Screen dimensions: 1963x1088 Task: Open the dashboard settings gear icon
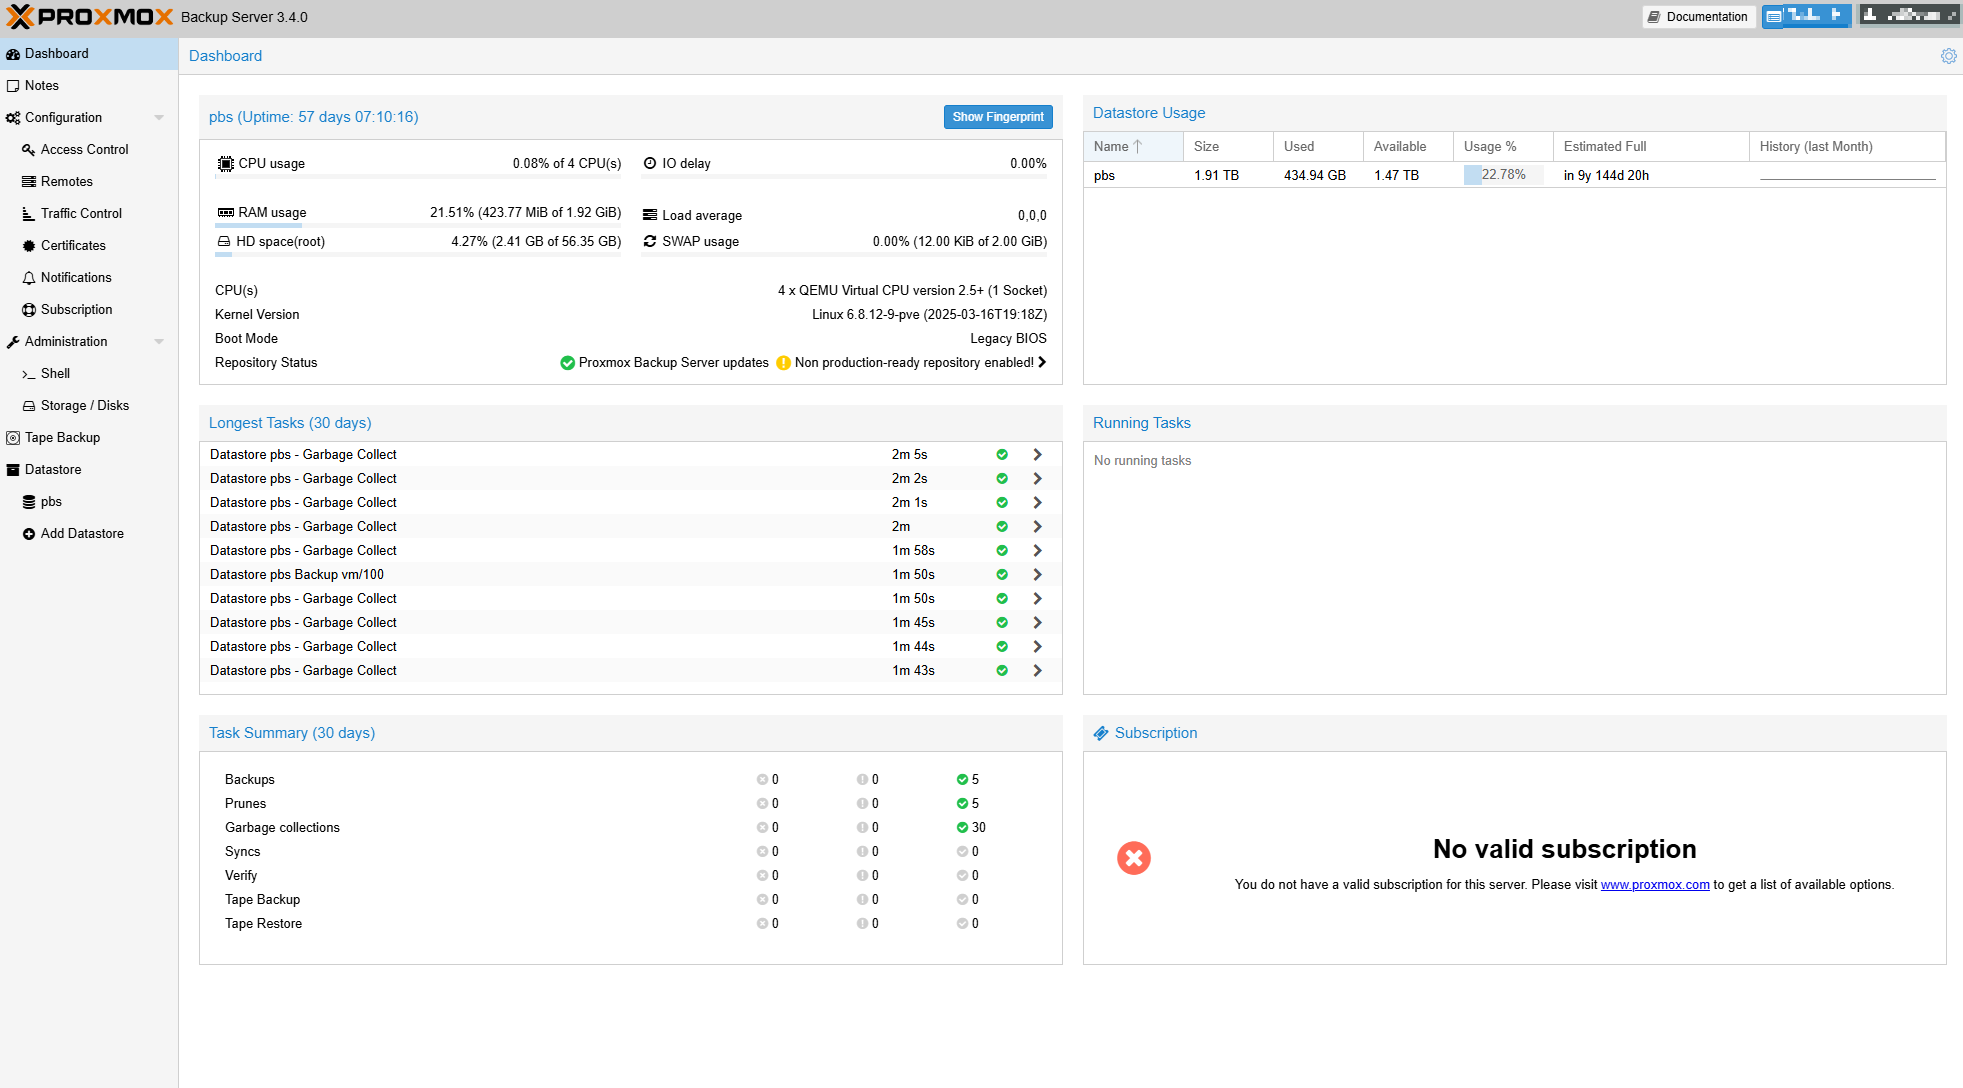click(x=1948, y=56)
